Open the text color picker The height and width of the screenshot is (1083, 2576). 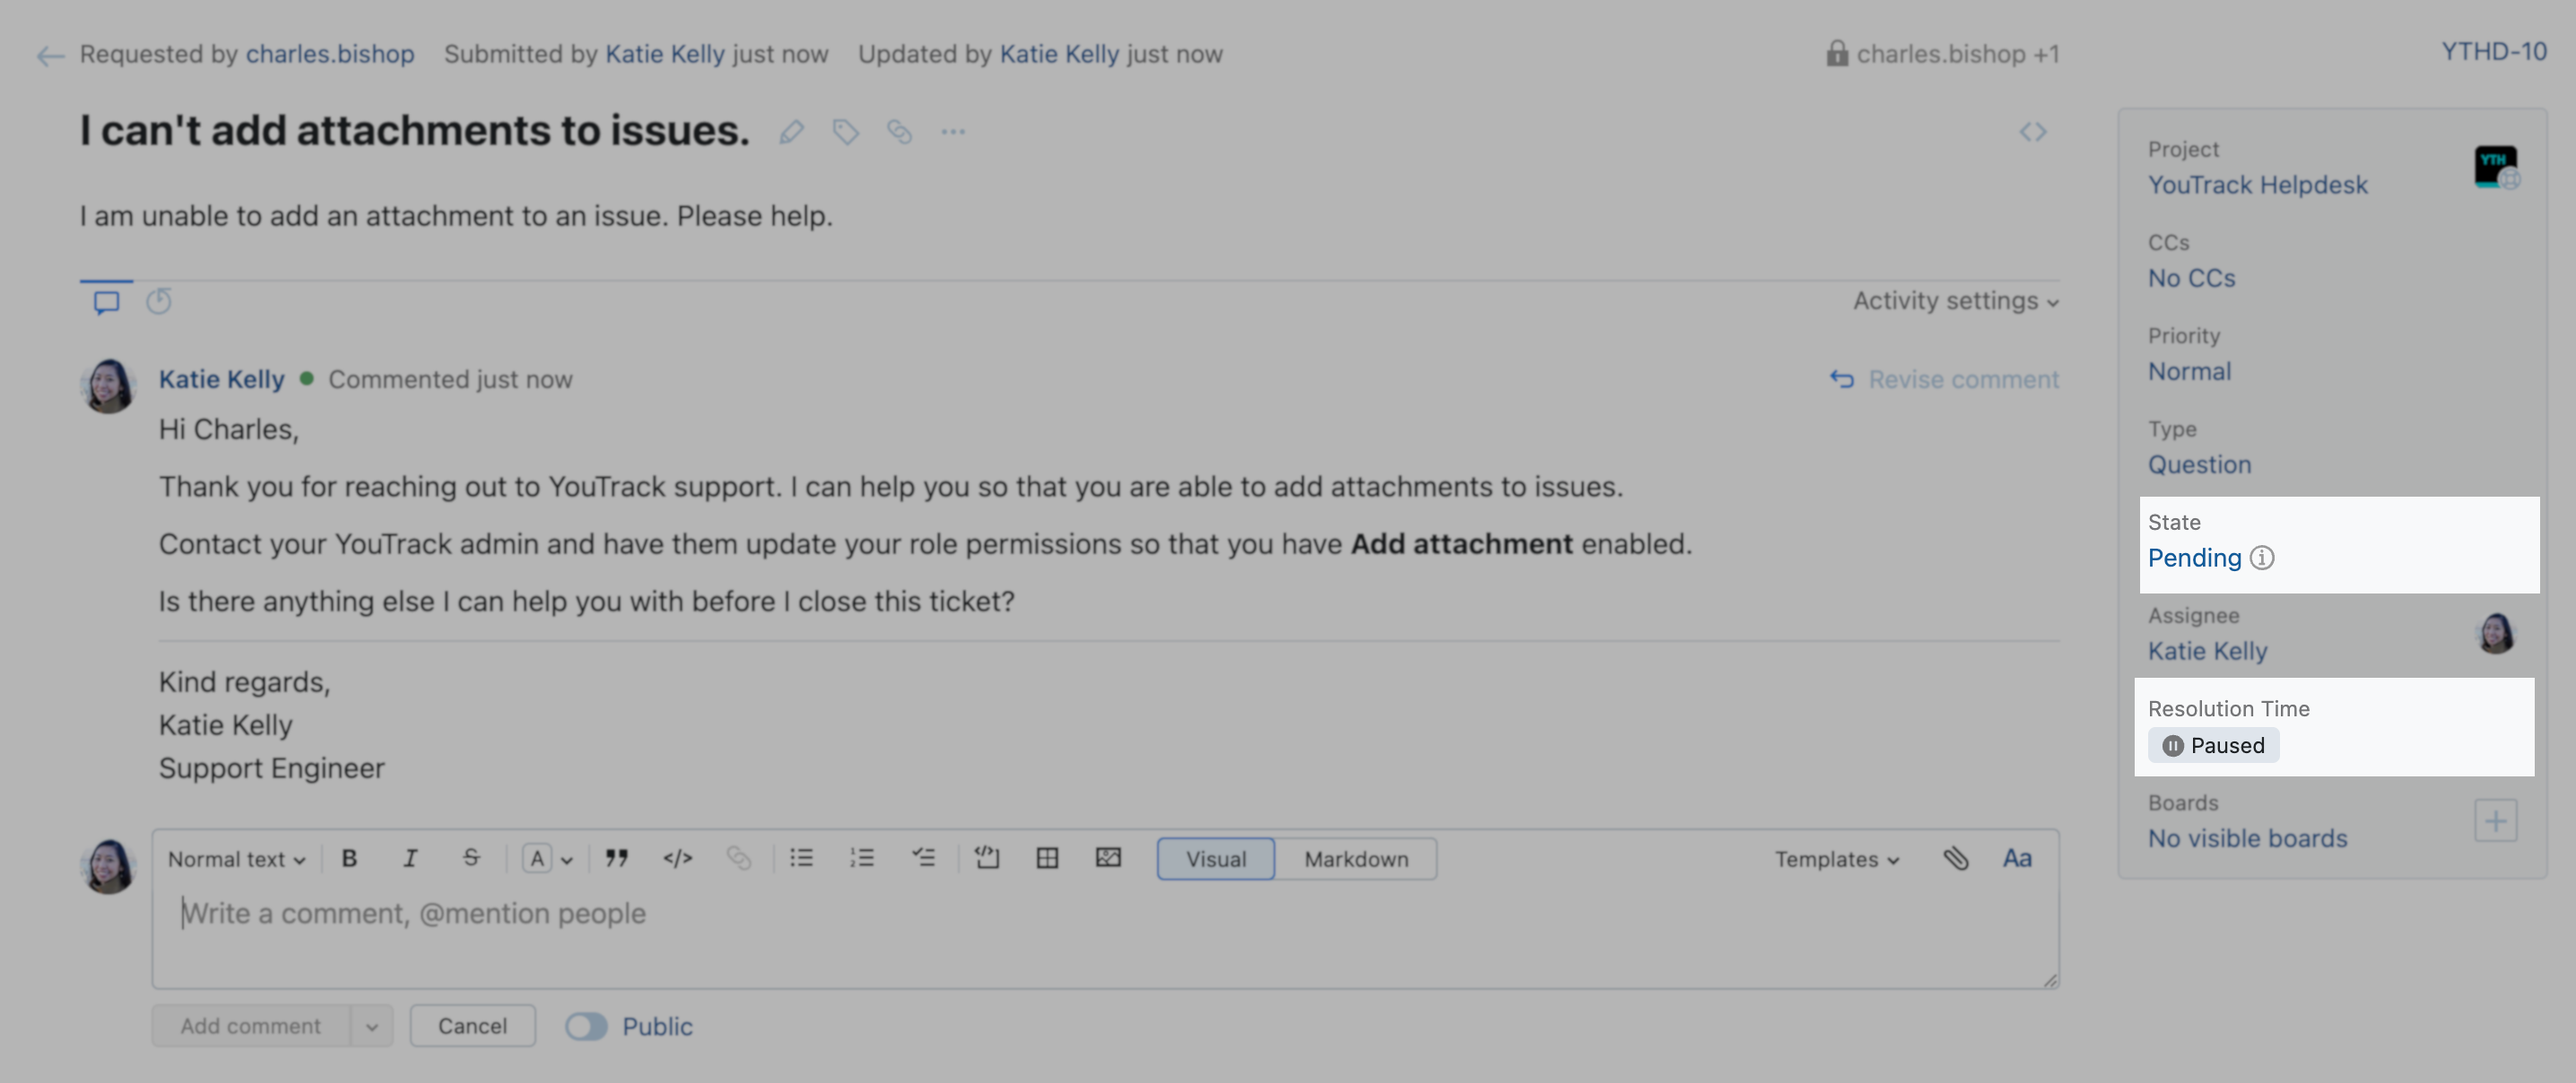click(x=547, y=858)
